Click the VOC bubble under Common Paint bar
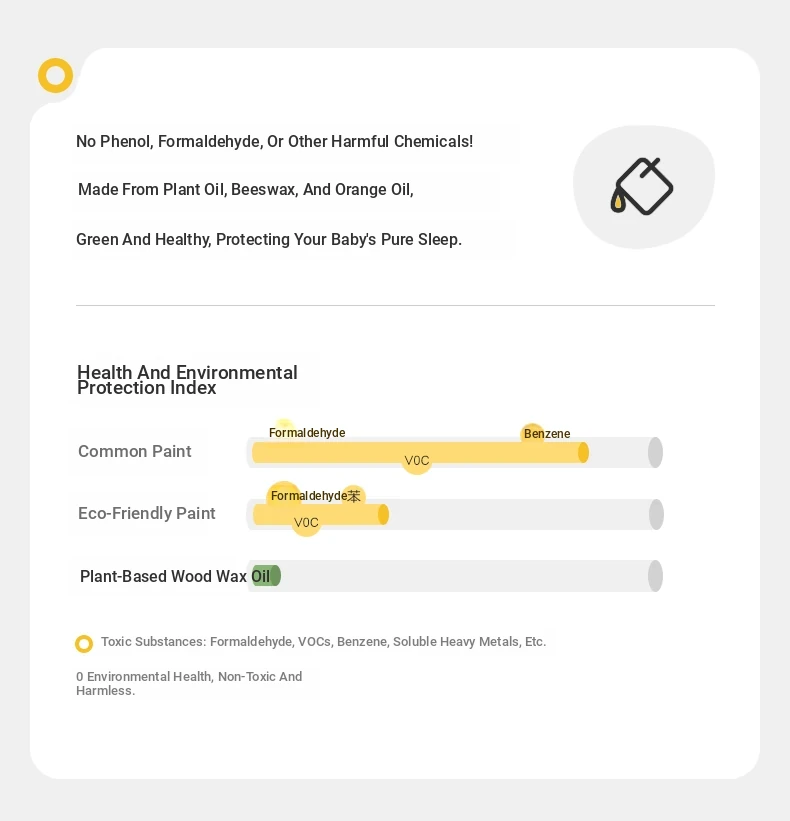 coord(417,461)
